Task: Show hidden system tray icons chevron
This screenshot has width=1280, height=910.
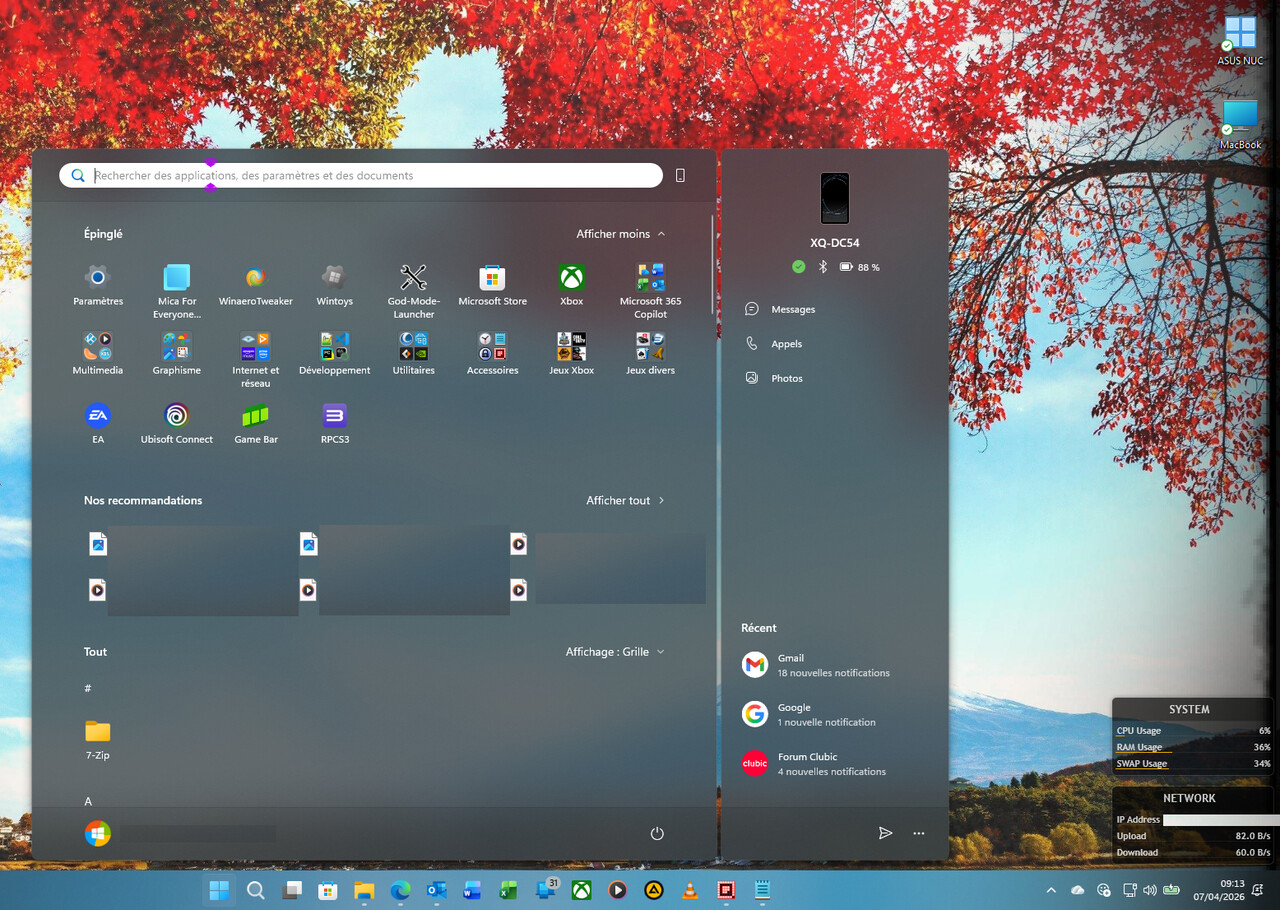Action: click(x=1050, y=890)
